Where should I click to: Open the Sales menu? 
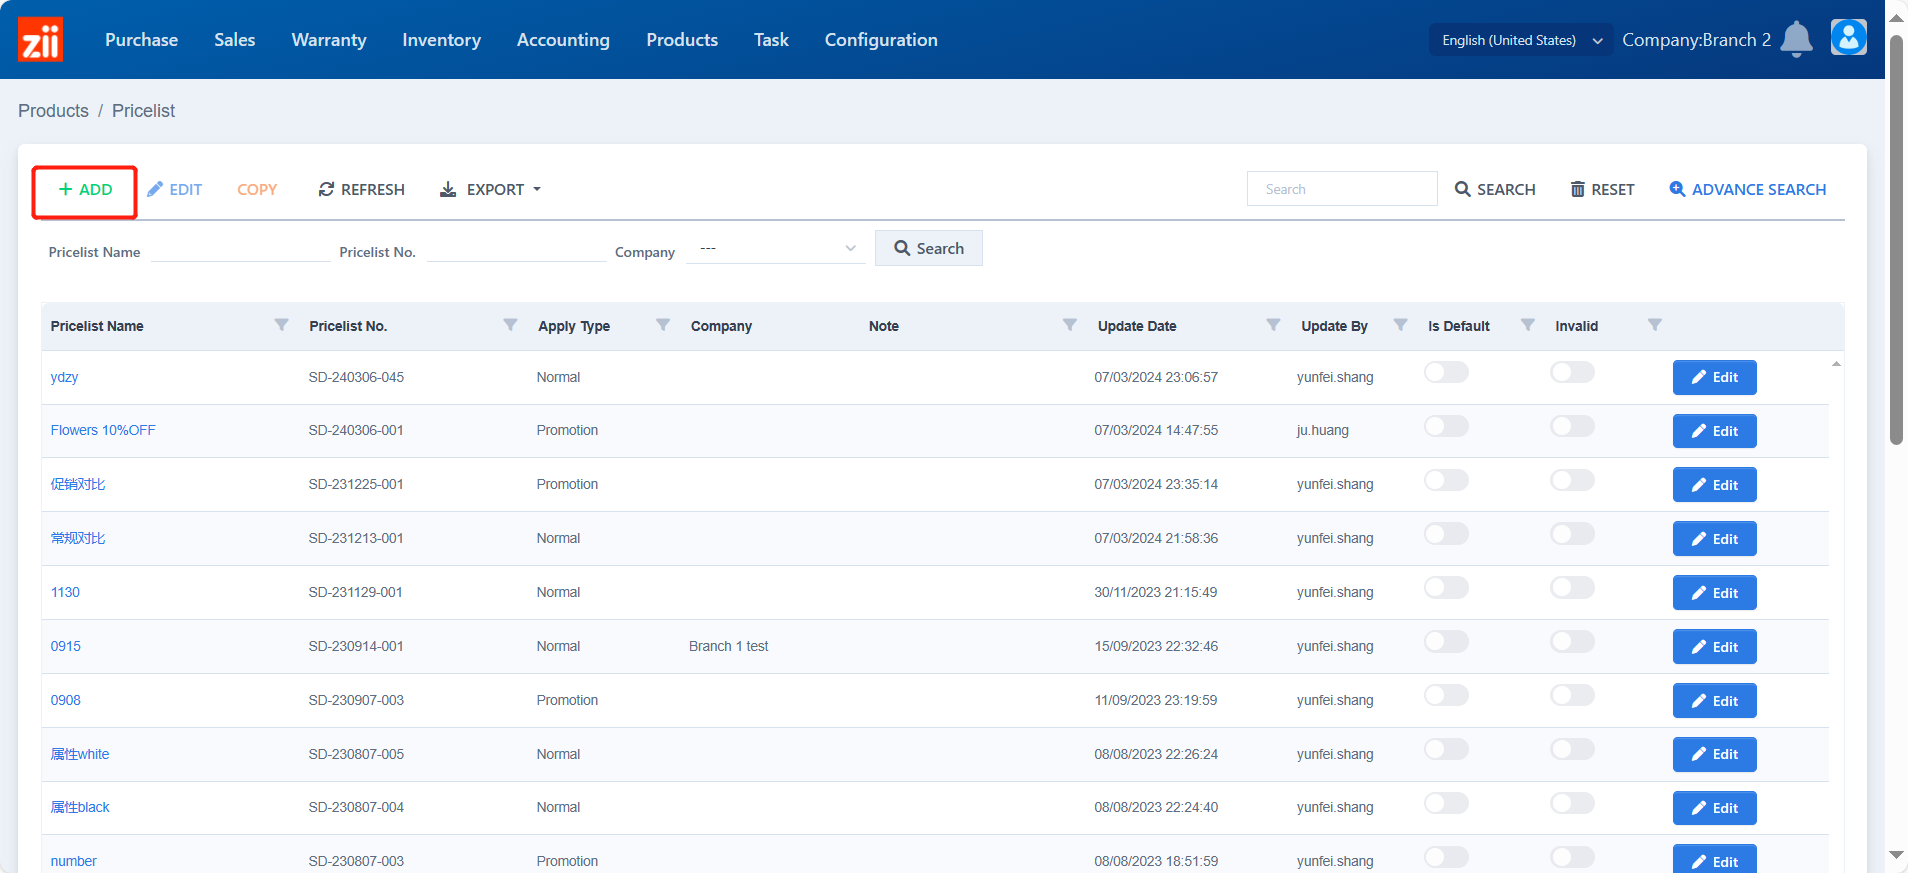[x=235, y=40]
